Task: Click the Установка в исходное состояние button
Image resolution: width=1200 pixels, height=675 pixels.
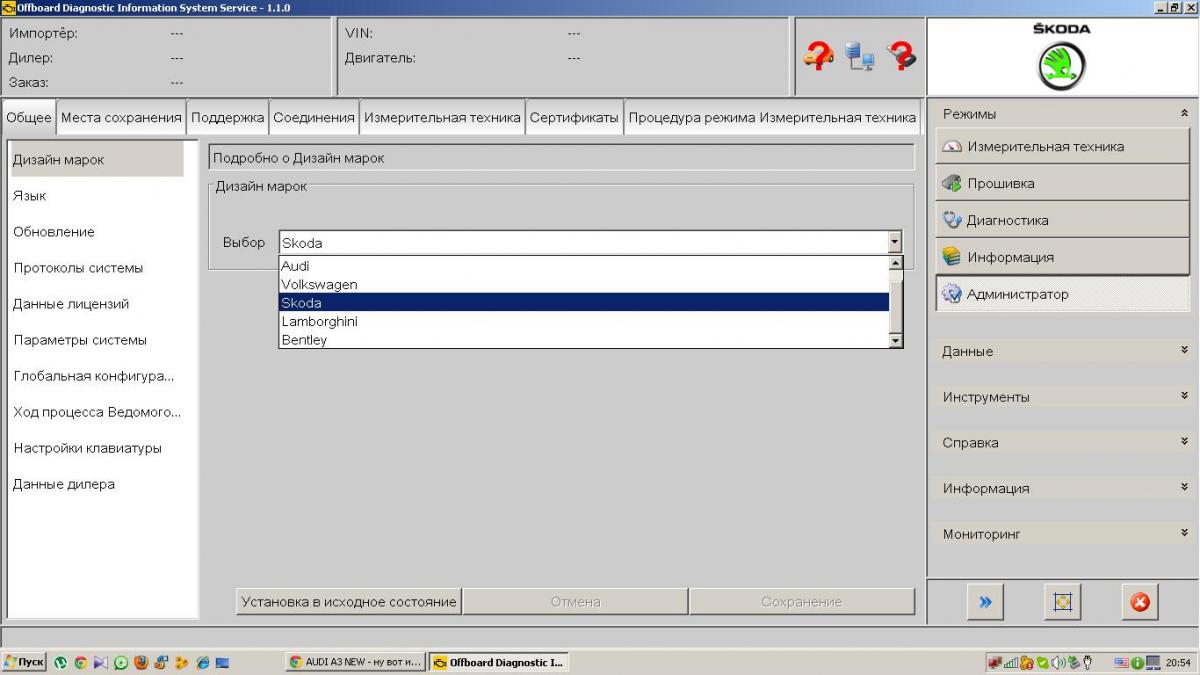Action: point(349,602)
